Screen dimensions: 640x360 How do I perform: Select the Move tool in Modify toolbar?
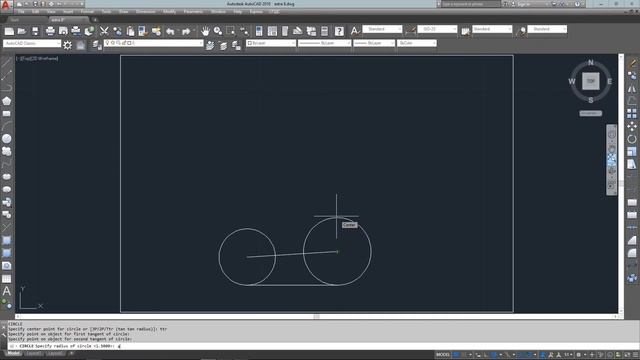coord(632,126)
